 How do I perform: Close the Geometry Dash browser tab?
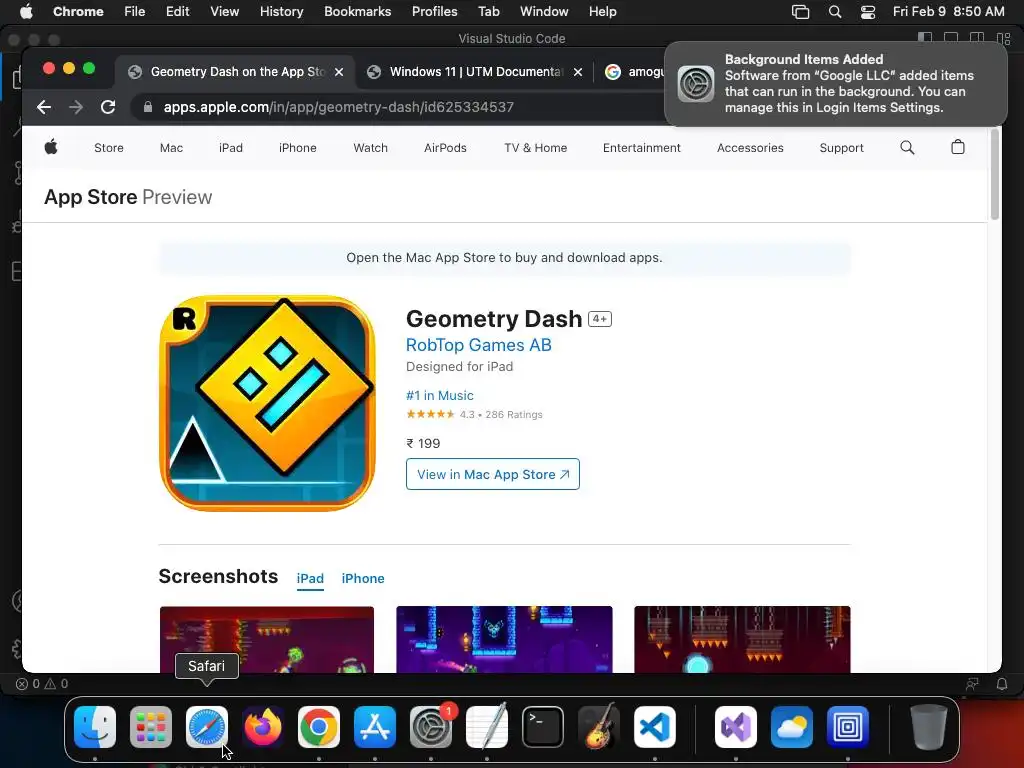coord(339,72)
